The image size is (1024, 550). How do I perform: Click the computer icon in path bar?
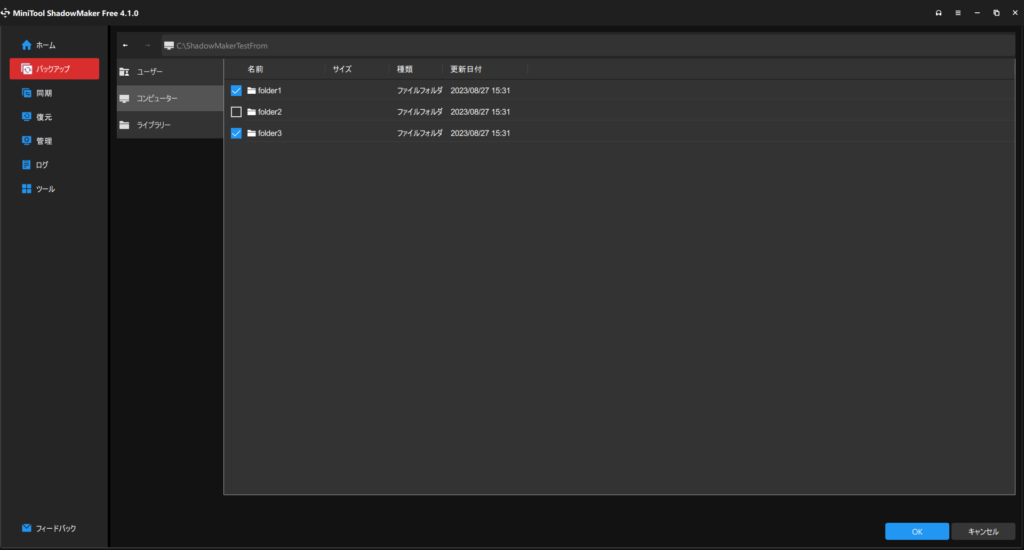pos(169,46)
